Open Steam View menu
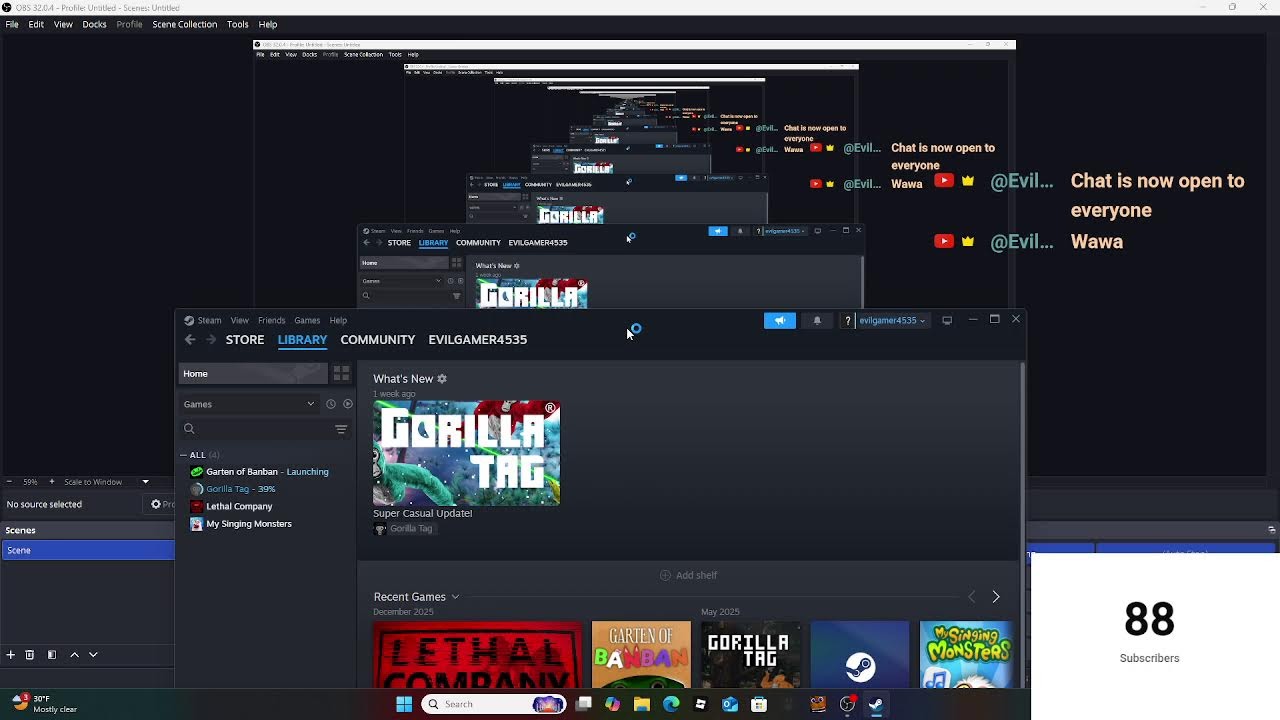 coord(240,320)
